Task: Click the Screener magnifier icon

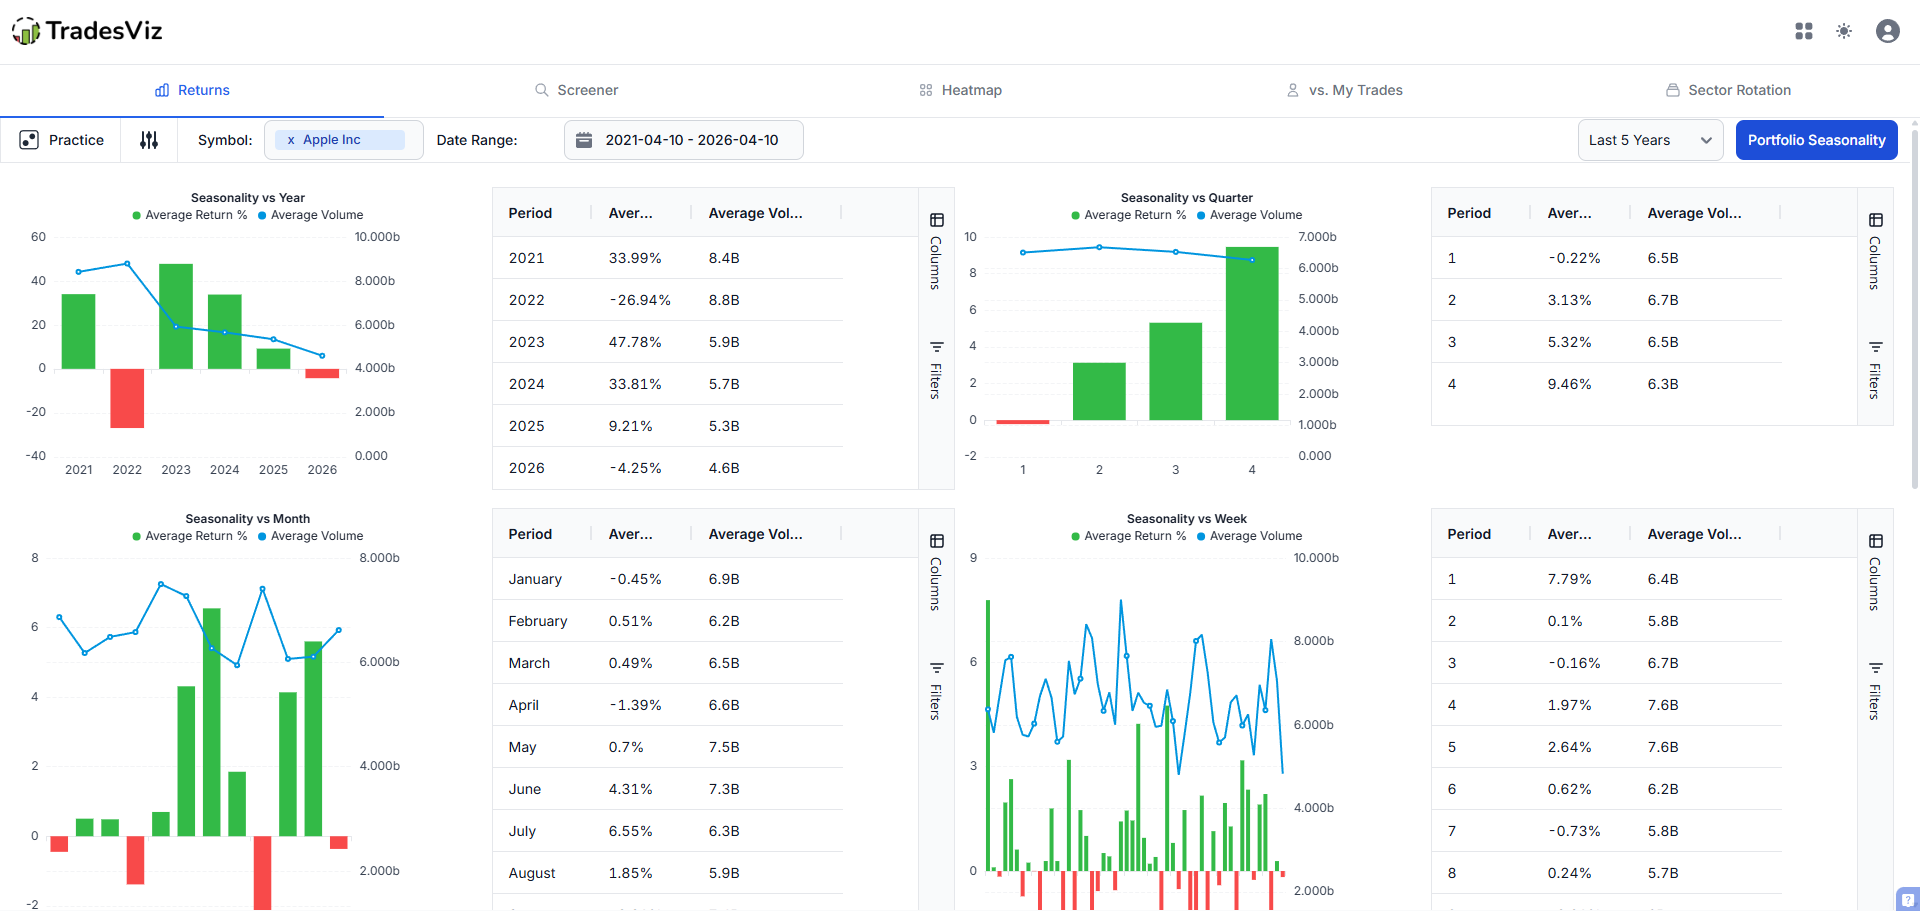Action: (x=542, y=90)
